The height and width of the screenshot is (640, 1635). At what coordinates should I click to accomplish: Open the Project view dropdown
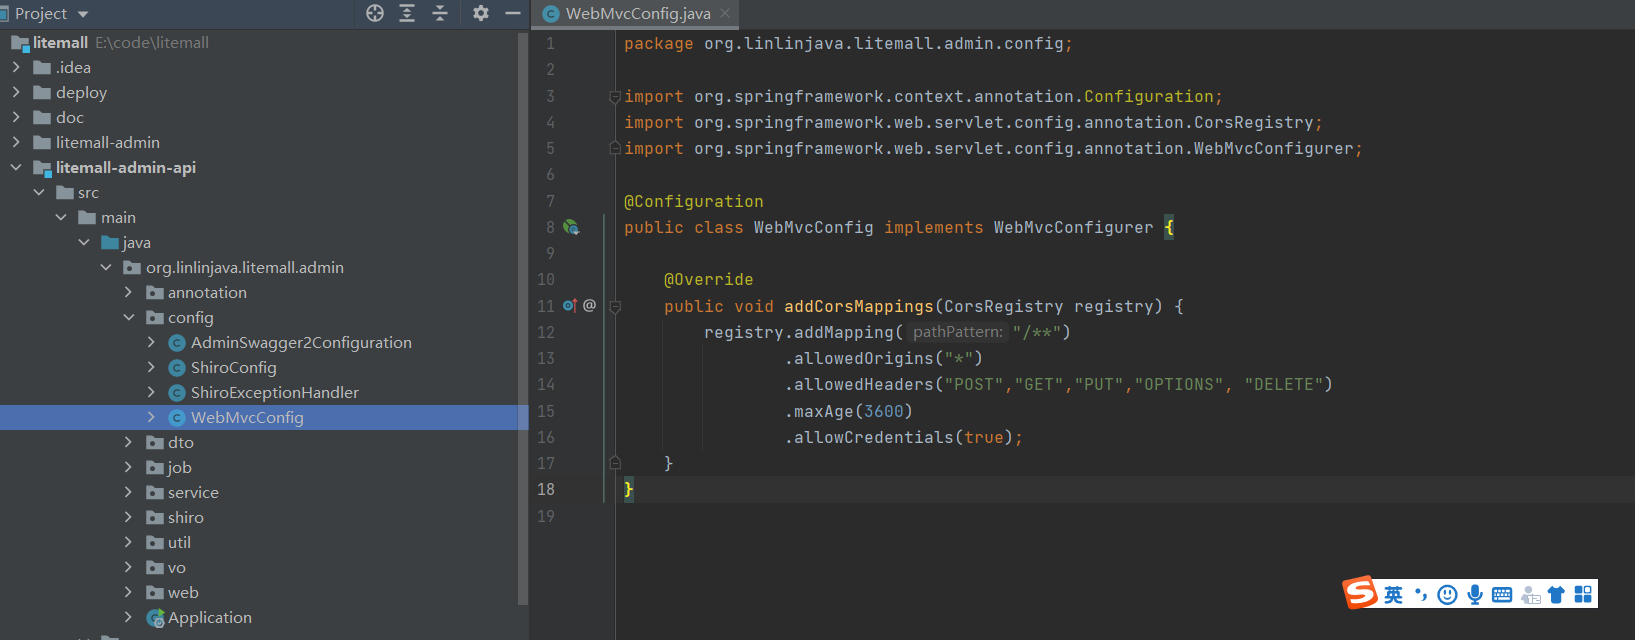tap(83, 14)
